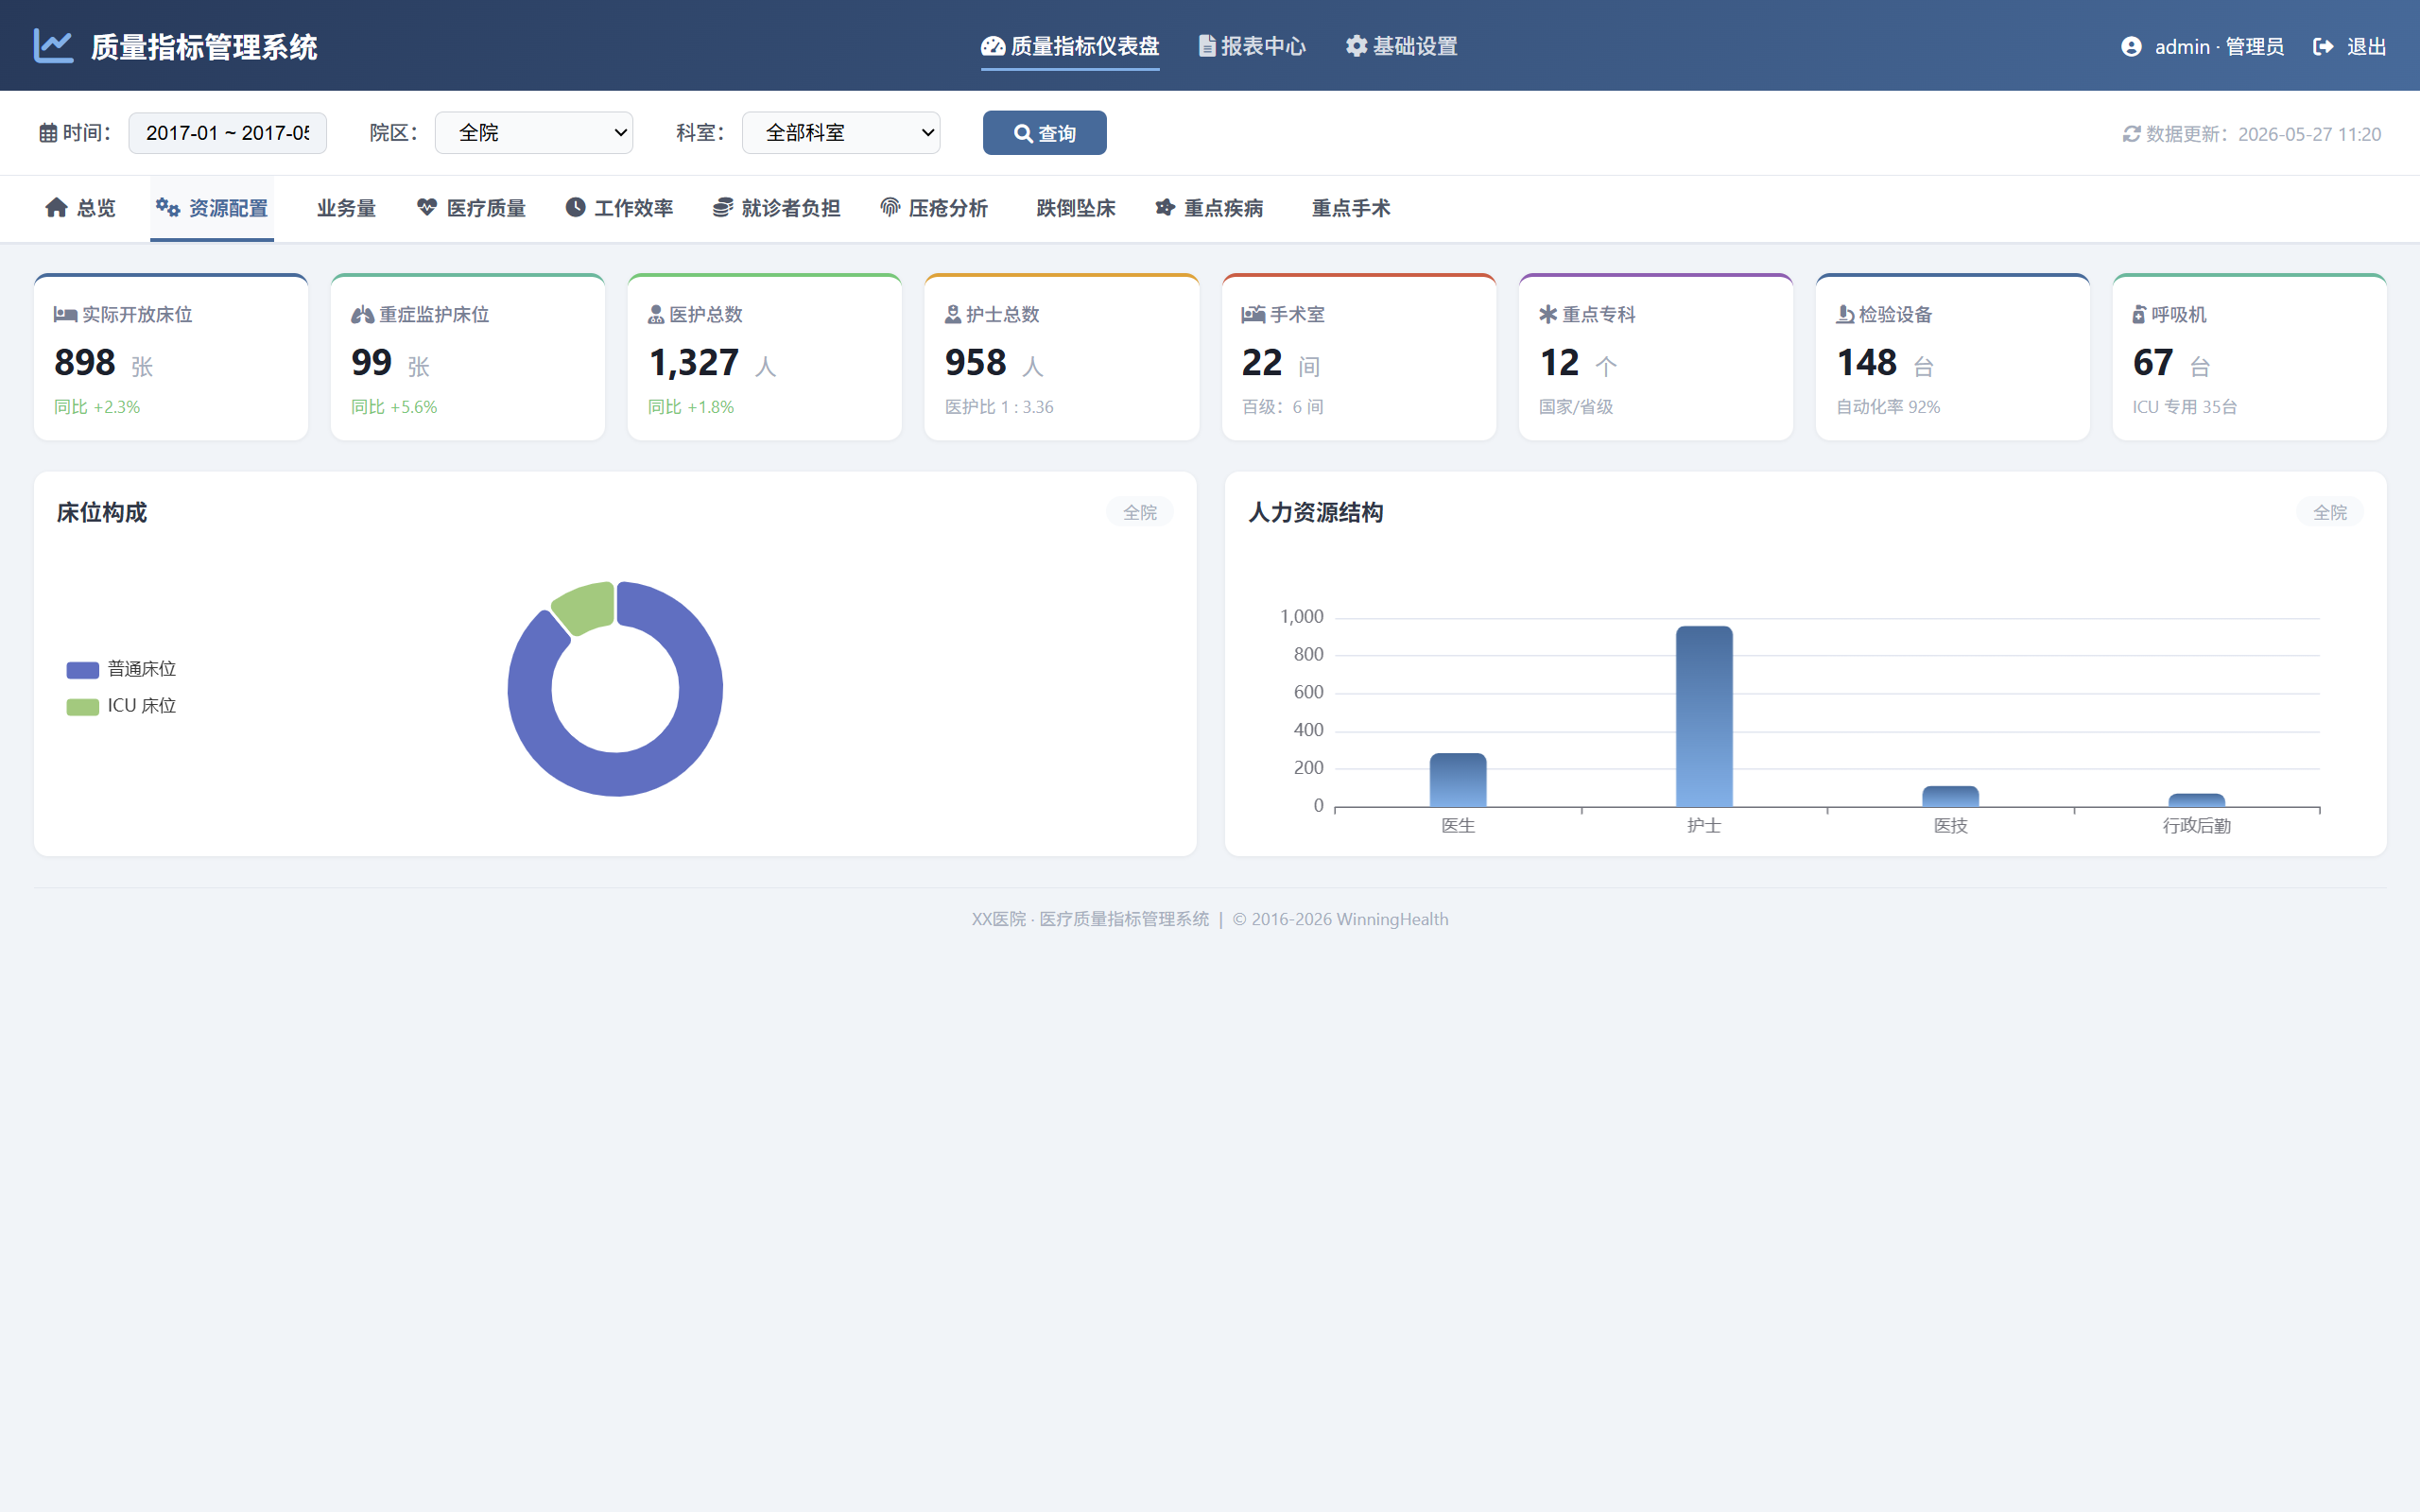The height and width of the screenshot is (1512, 2420).
Task: Click the calendar icon next to 时间
Action: click(x=48, y=133)
